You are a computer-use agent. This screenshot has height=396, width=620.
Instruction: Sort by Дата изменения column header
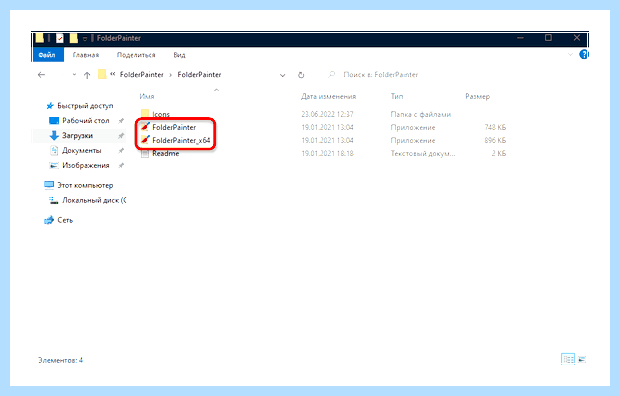pyautogui.click(x=329, y=96)
